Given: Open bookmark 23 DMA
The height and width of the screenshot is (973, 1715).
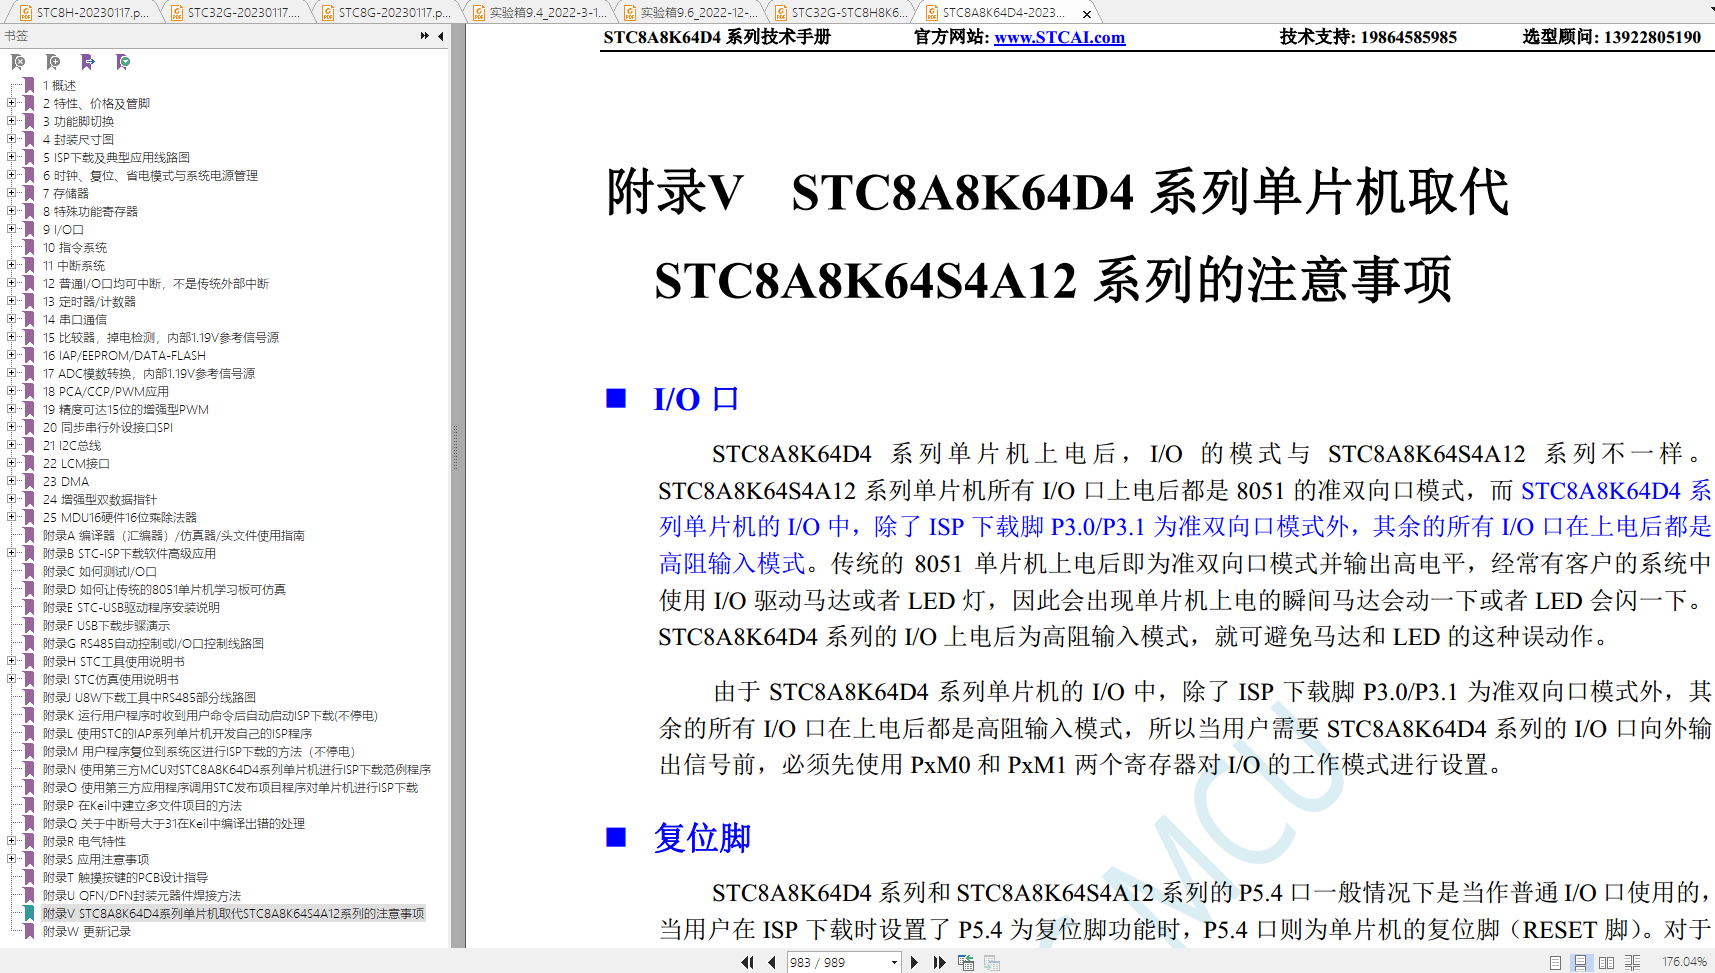Looking at the screenshot, I should pos(66,481).
